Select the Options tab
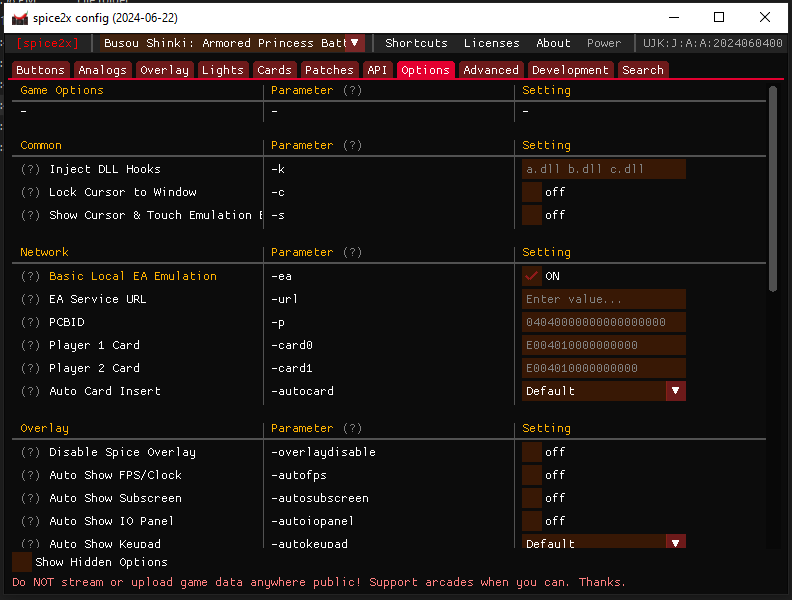Screen dimensions: 792x600 [425, 70]
